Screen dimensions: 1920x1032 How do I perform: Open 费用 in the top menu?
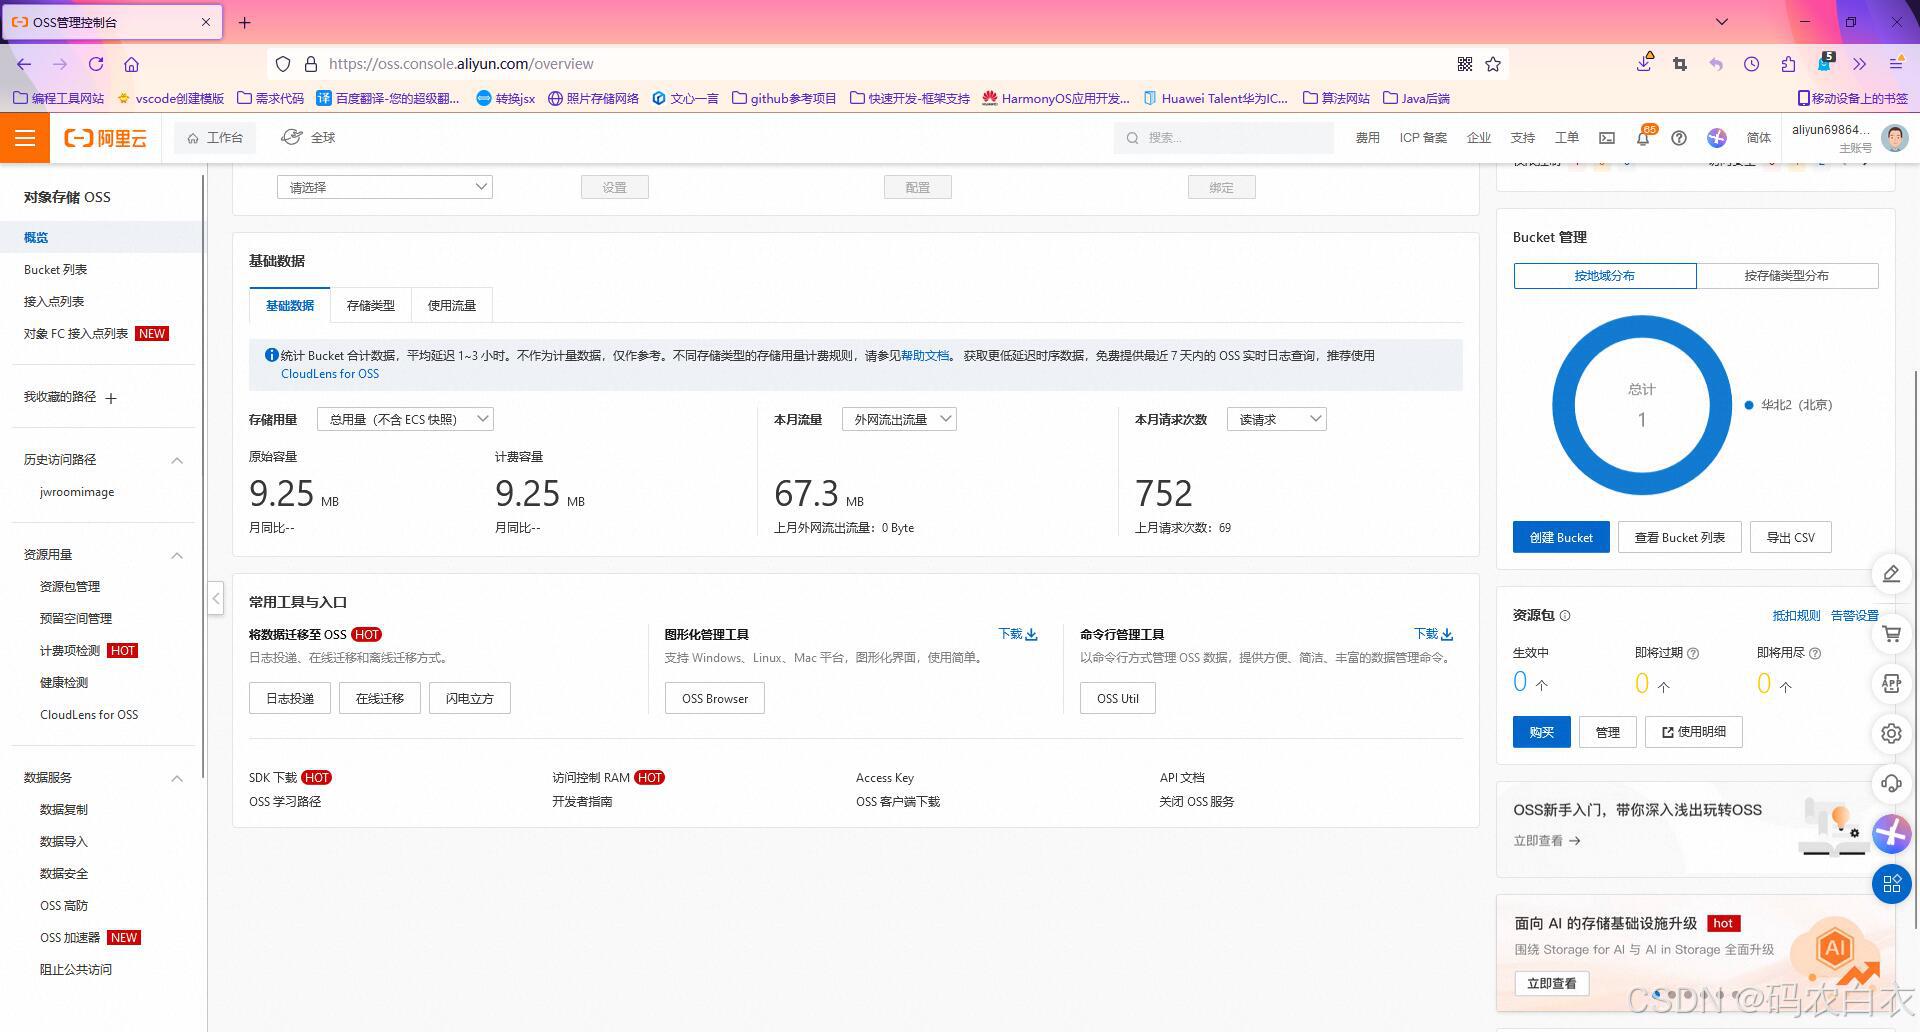coord(1367,138)
